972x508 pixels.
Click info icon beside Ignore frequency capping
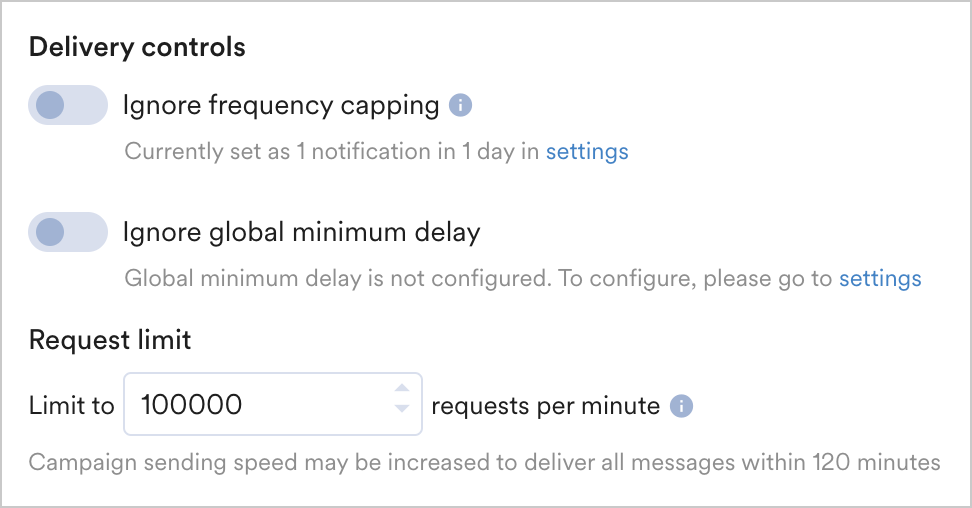tap(460, 105)
